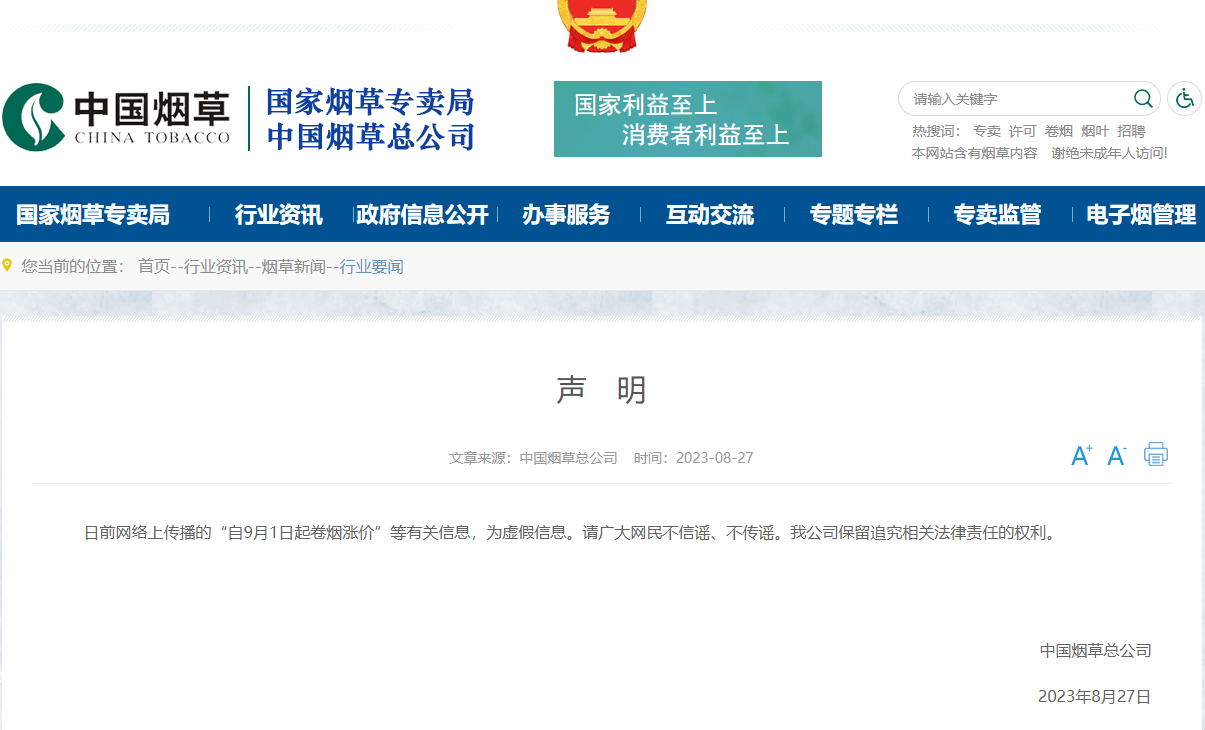Viewport: 1205px width, 730px height.
Task: Click the yellow location pin icon
Action: 8,266
